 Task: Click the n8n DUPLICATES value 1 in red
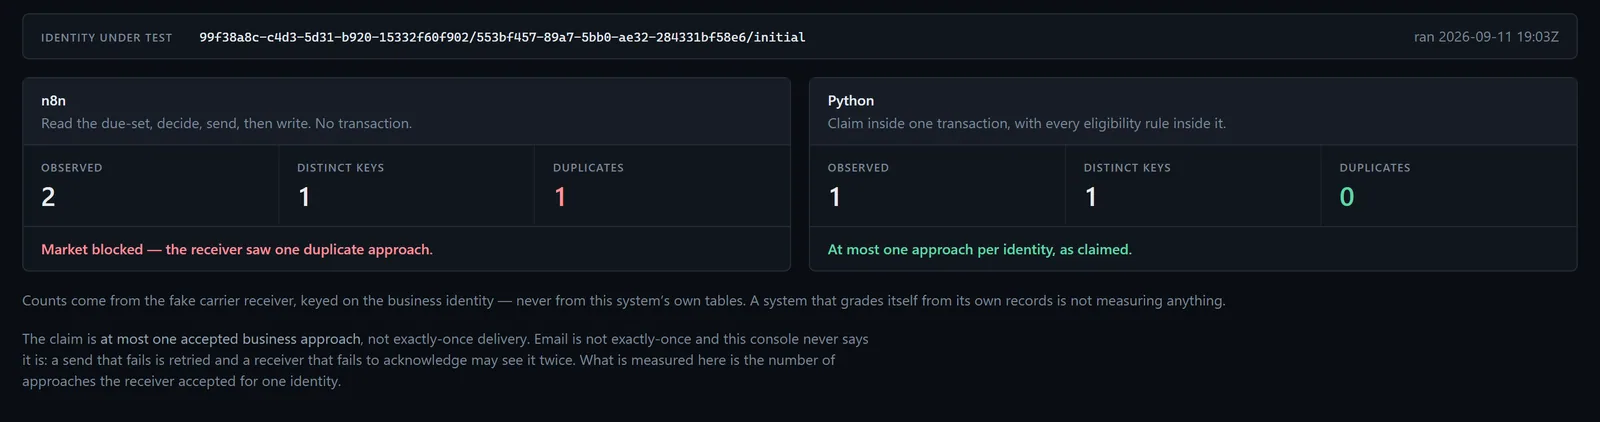click(560, 197)
